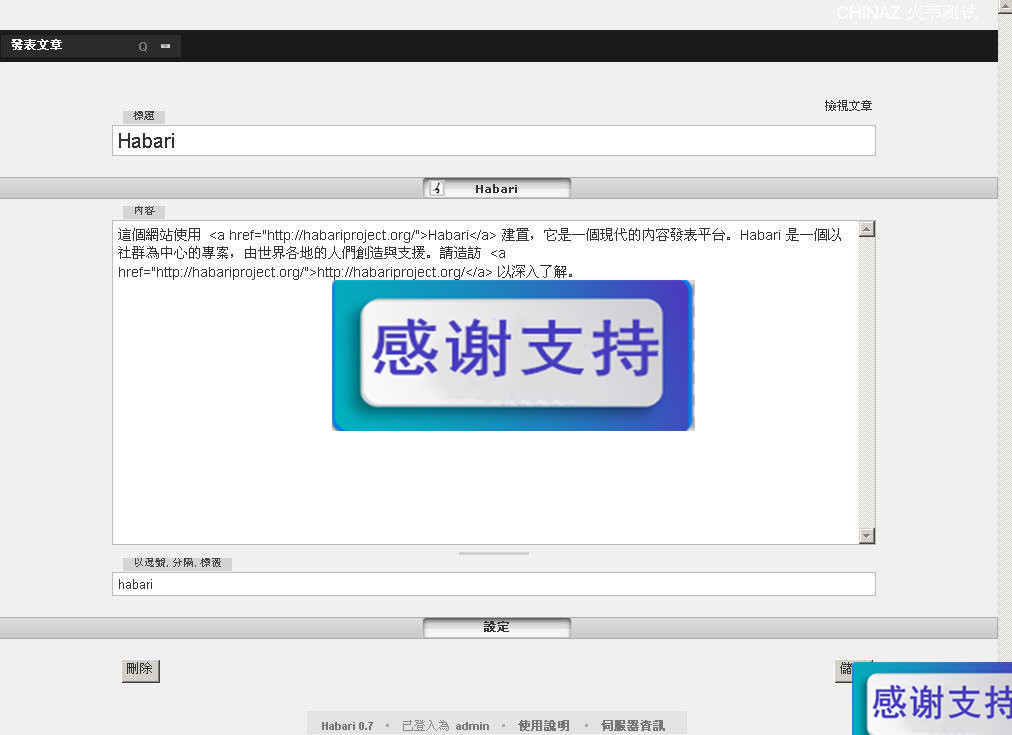The height and width of the screenshot is (735, 1012).
Task: Click the 發表文章 menu title
Action: pos(36,45)
